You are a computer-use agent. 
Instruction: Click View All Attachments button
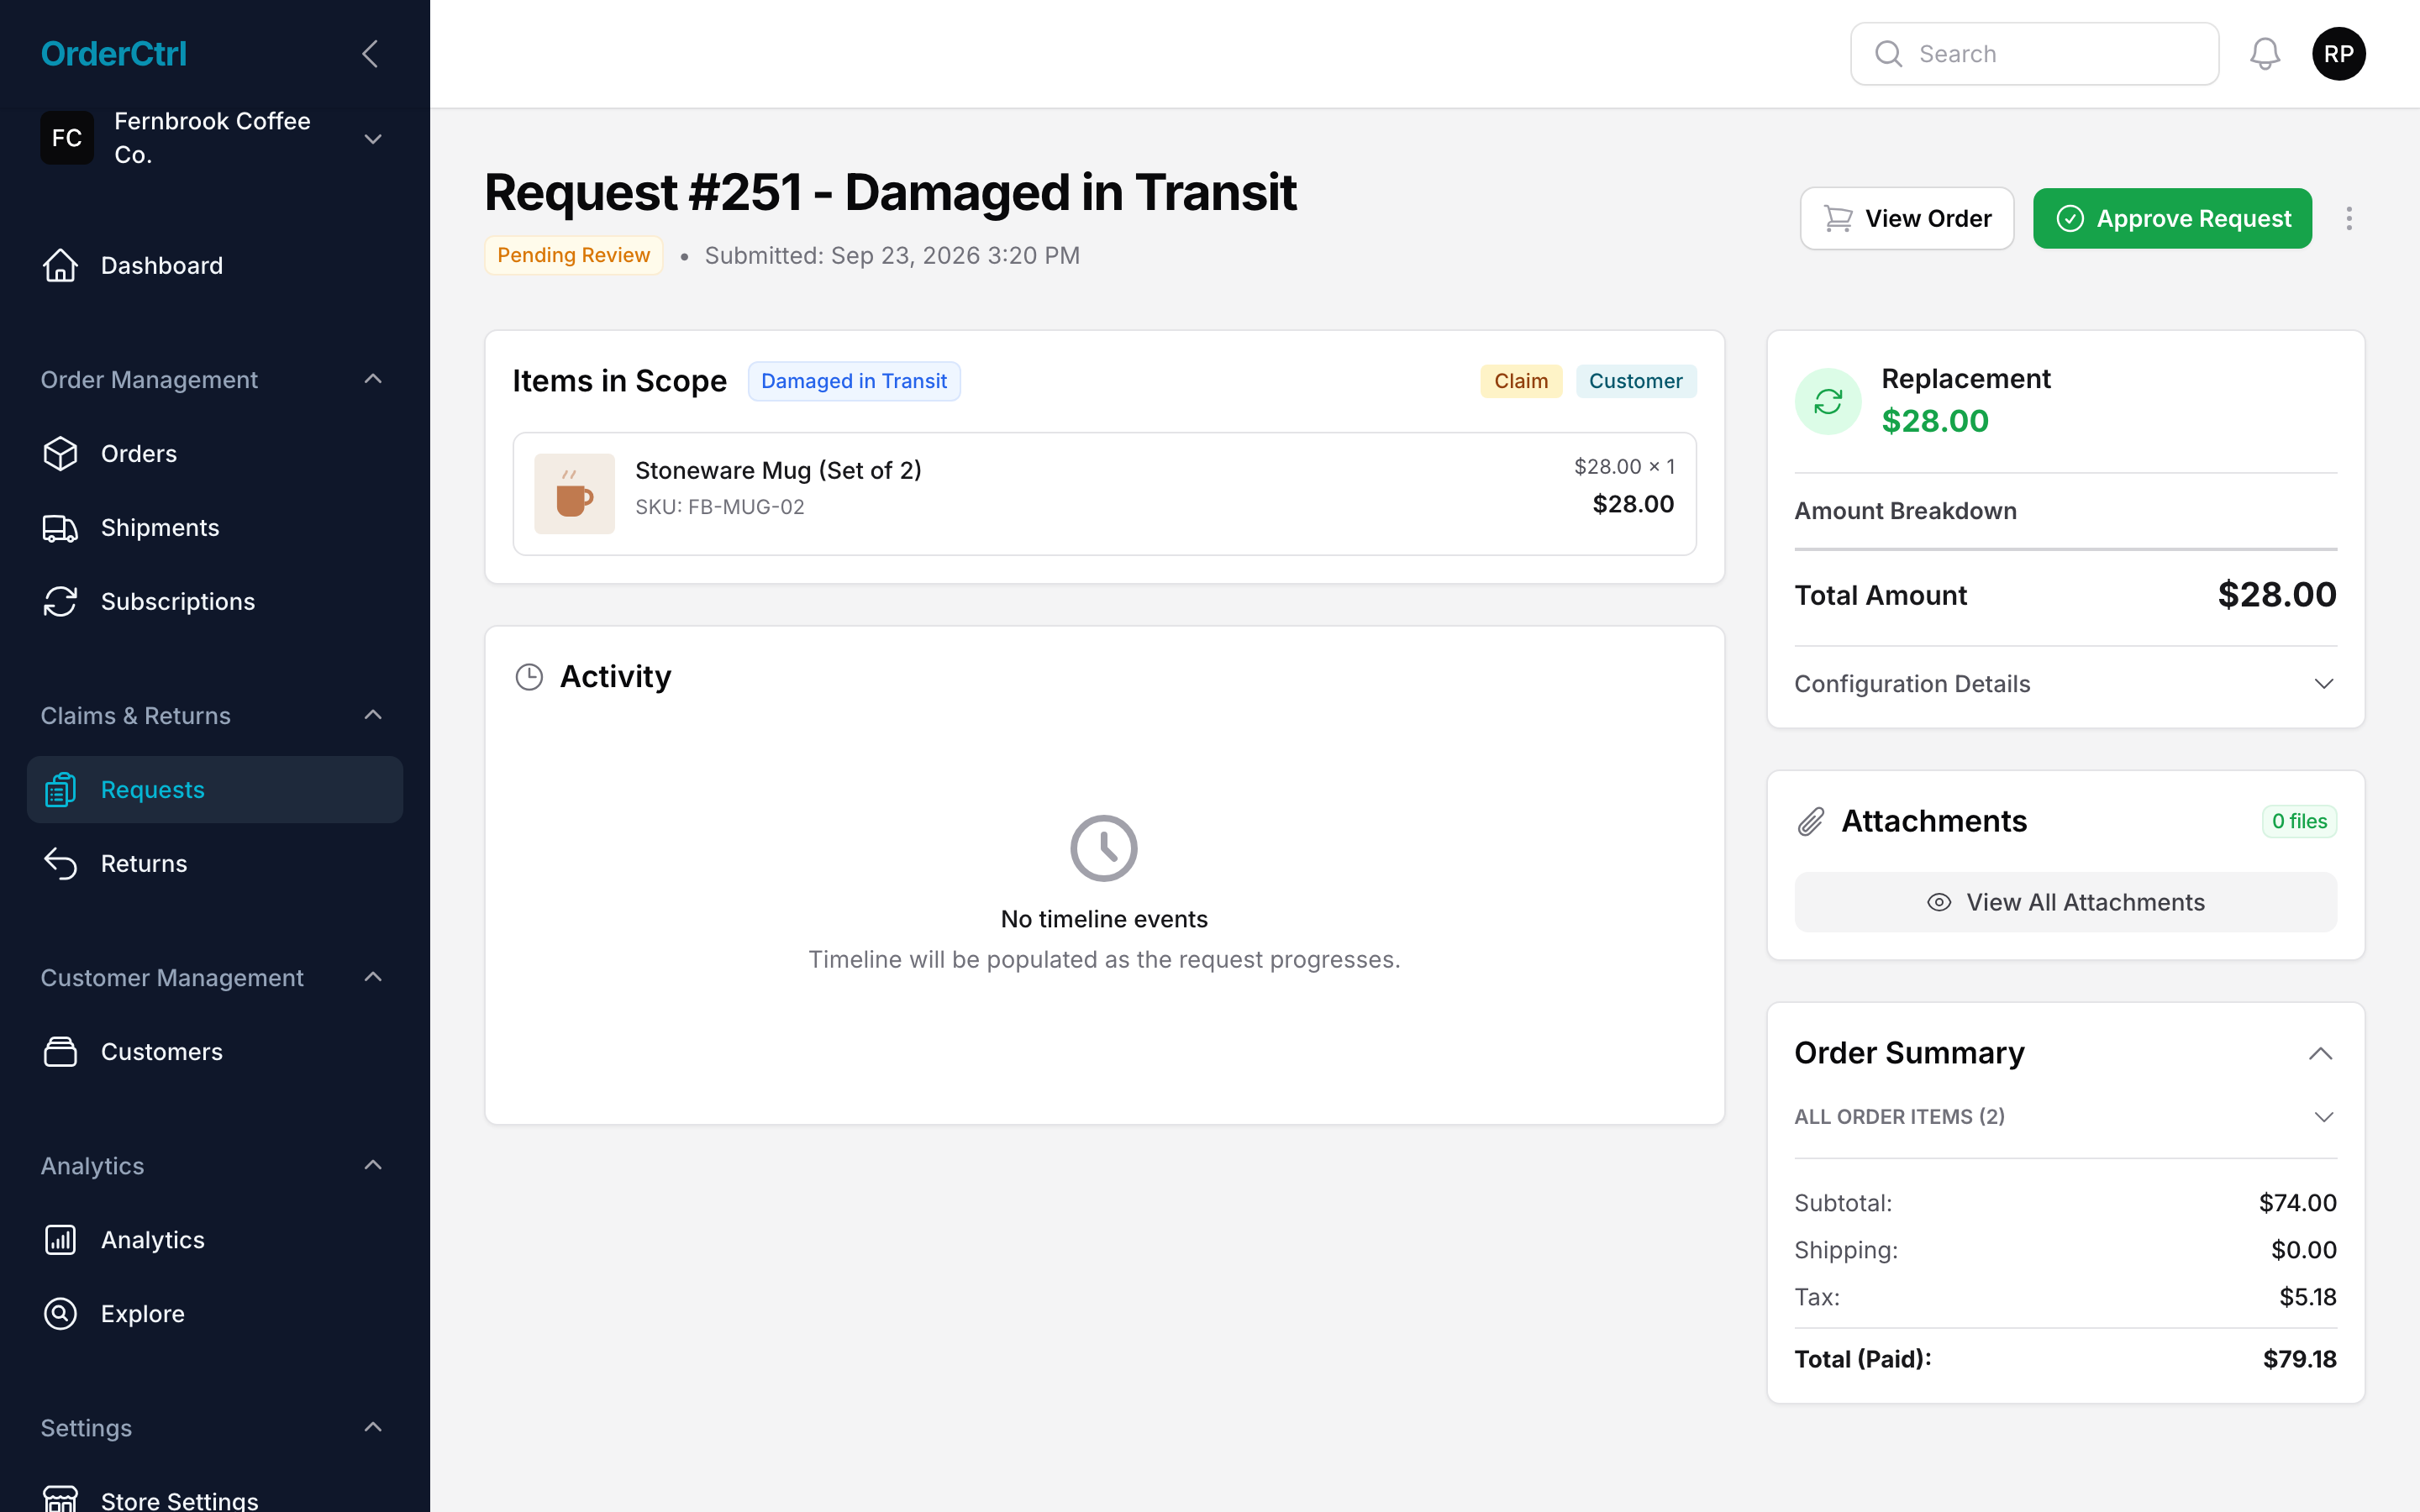click(x=2065, y=902)
